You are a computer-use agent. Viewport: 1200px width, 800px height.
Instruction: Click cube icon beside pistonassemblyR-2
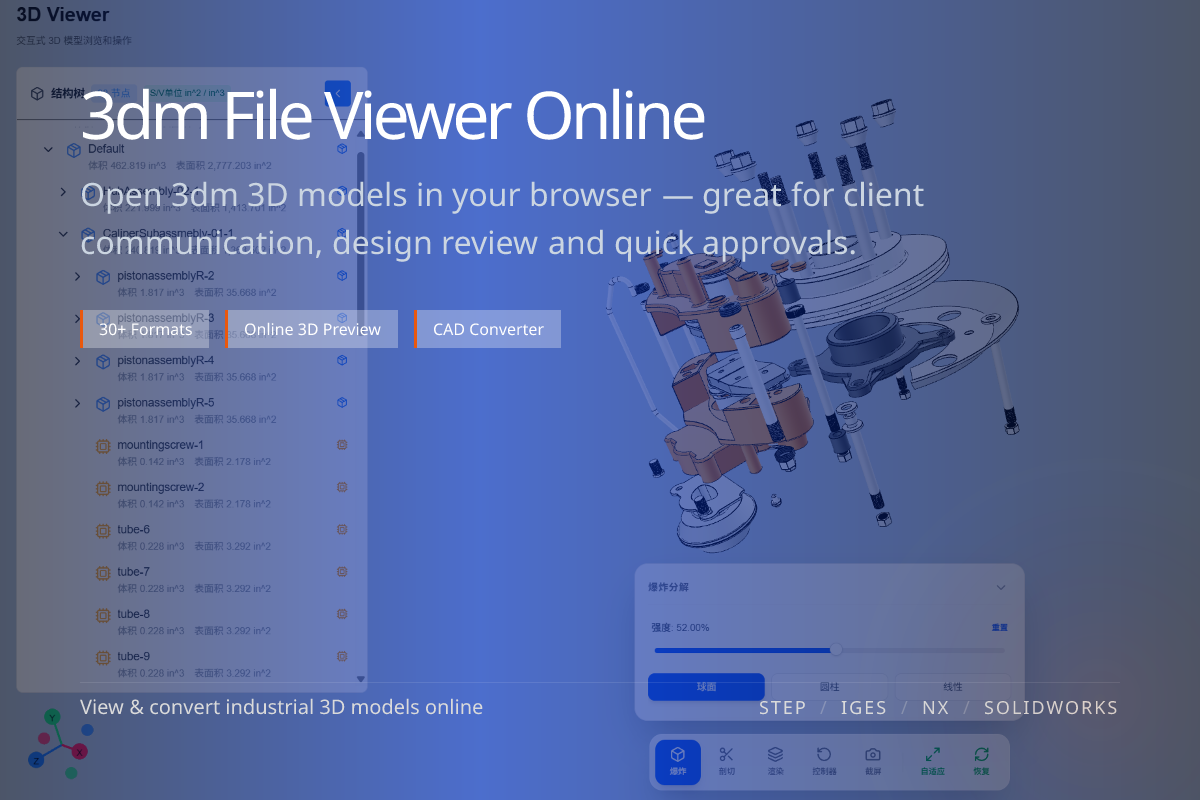point(102,277)
